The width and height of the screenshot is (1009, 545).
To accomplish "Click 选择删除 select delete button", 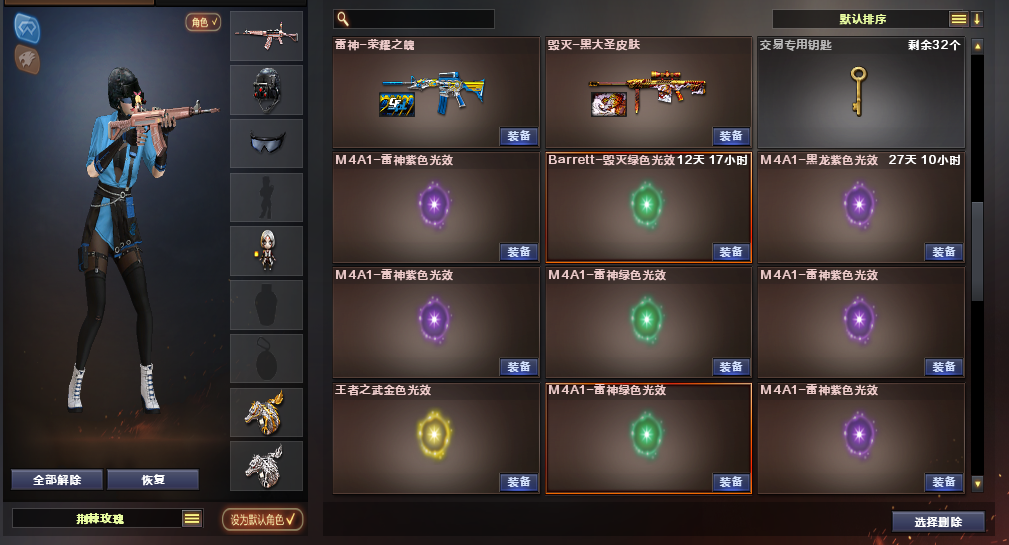I will coord(938,522).
